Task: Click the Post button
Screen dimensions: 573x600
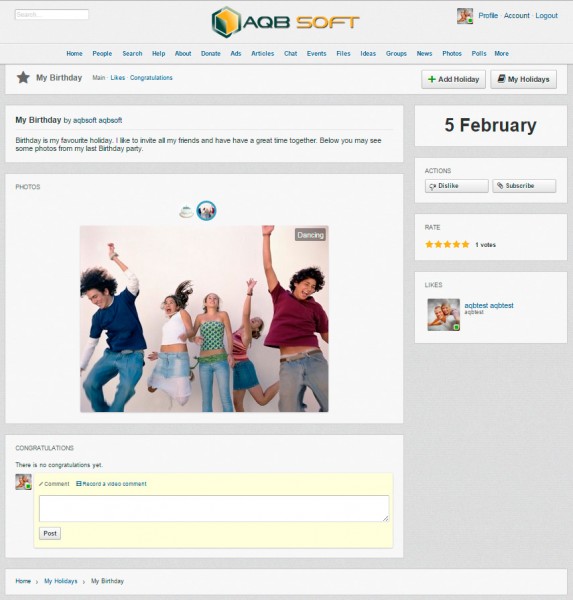Action: point(50,533)
